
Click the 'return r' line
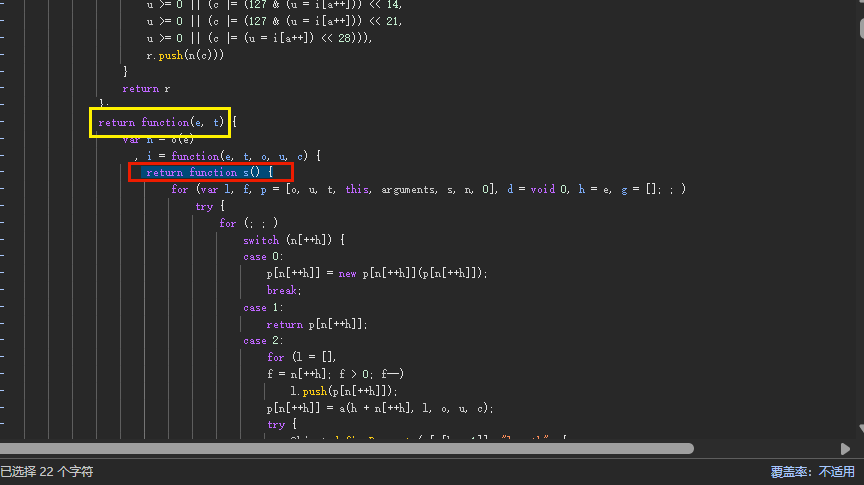[146, 89]
